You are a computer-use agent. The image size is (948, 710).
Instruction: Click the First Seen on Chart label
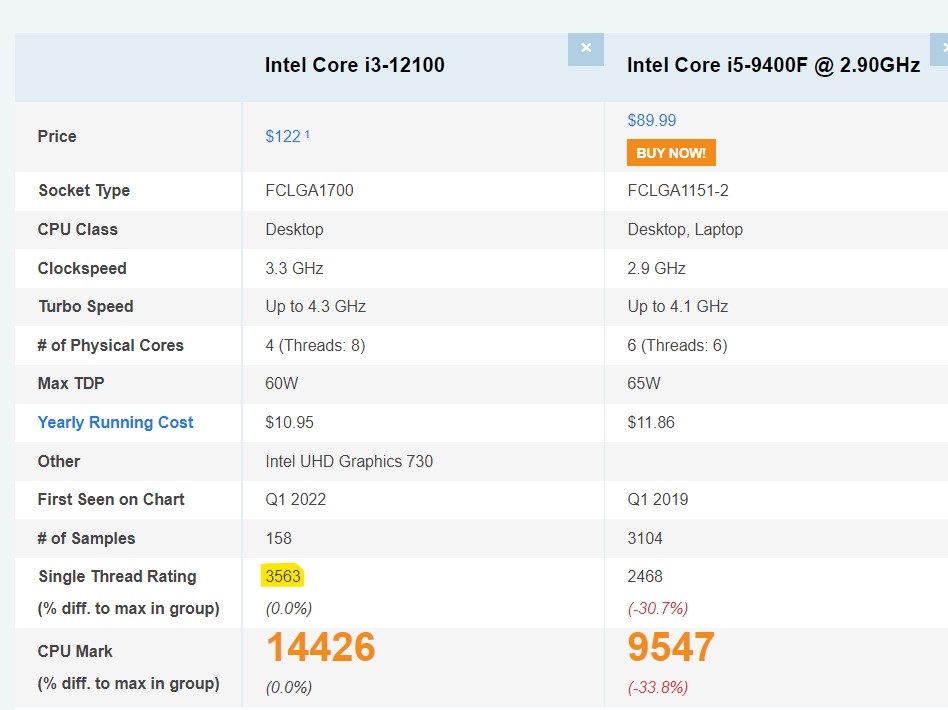tap(111, 500)
